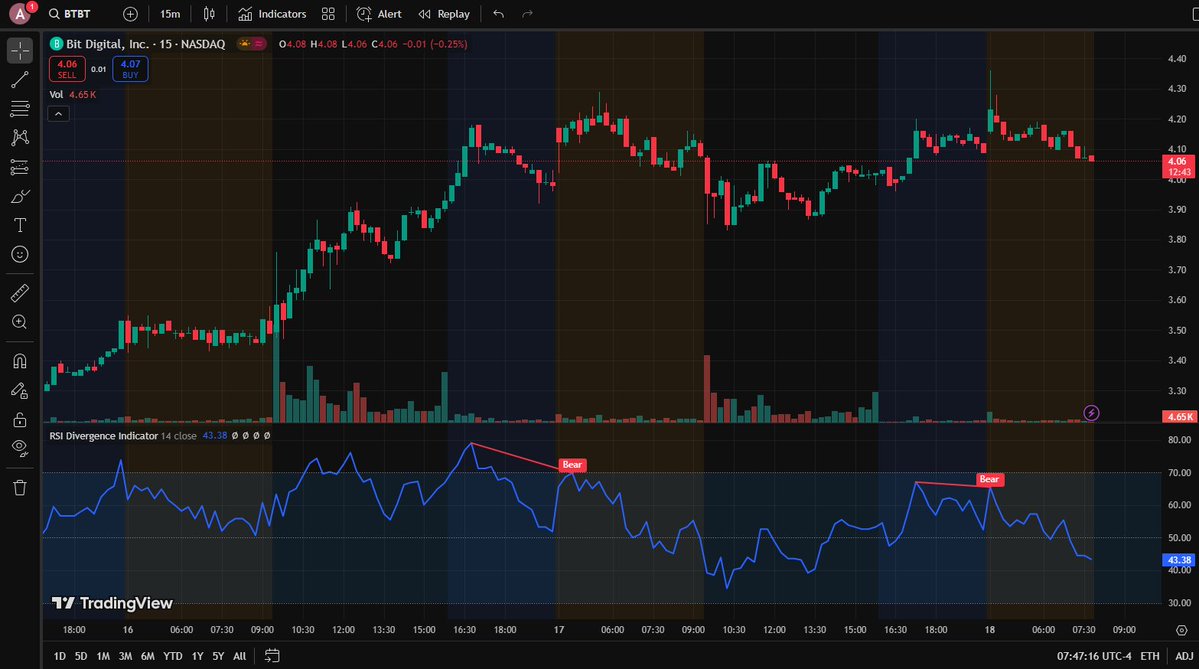Create a new Alert
This screenshot has width=1199, height=669.
pyautogui.click(x=379, y=14)
